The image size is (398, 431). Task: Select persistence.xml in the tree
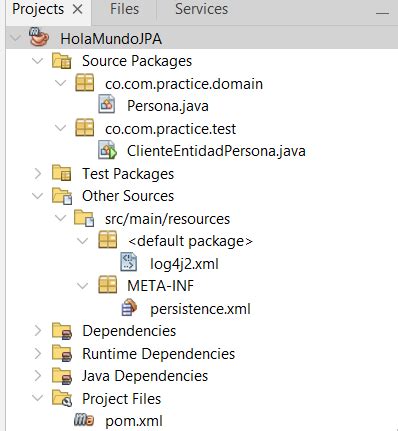click(x=200, y=309)
